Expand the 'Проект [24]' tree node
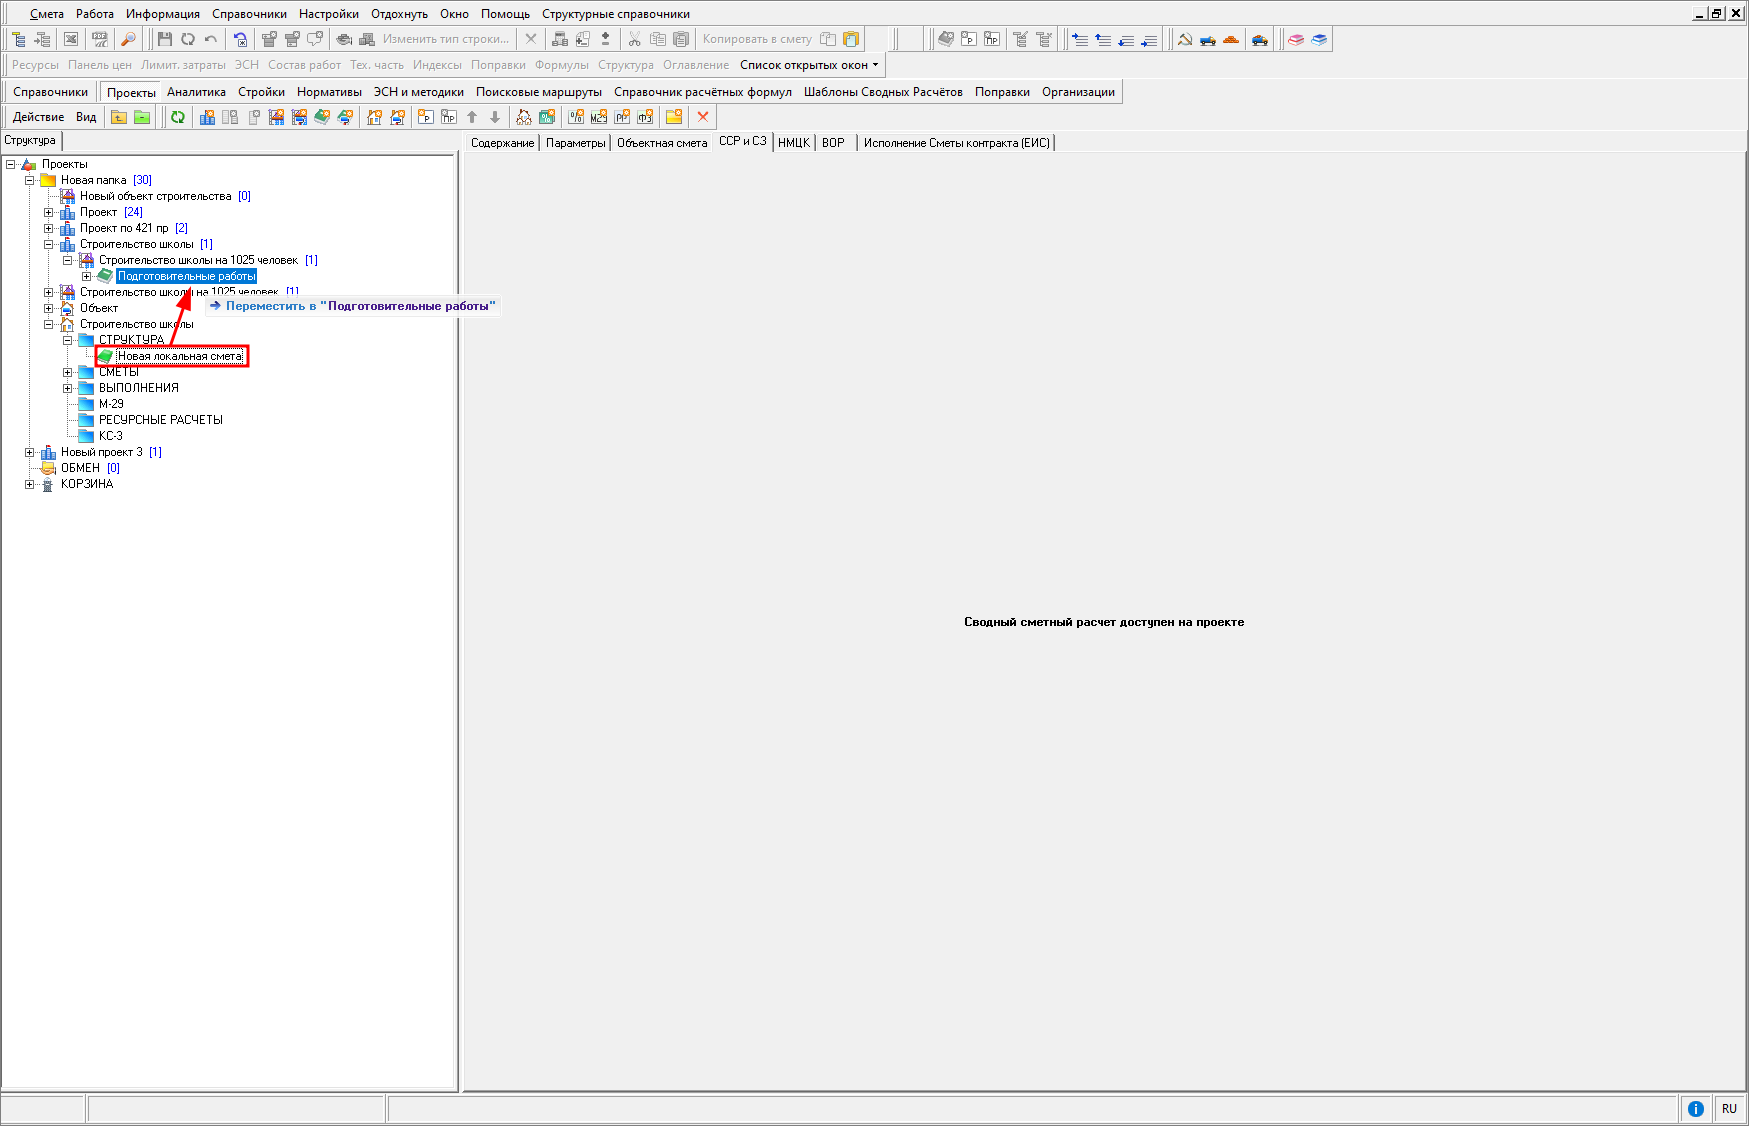 pyautogui.click(x=48, y=212)
